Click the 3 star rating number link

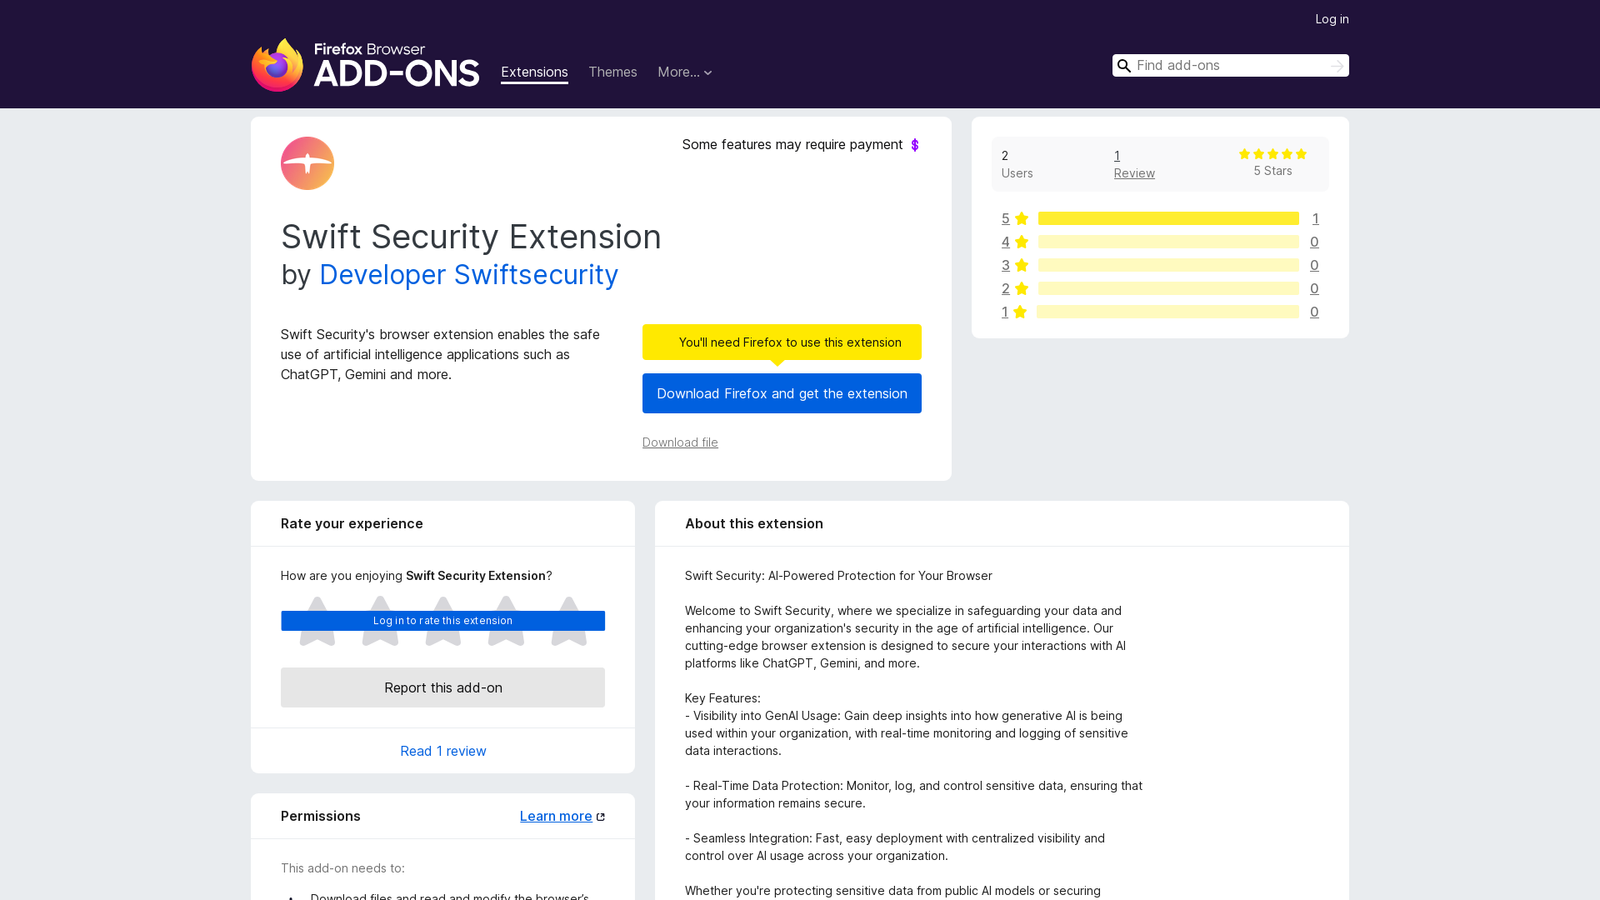click(1005, 265)
